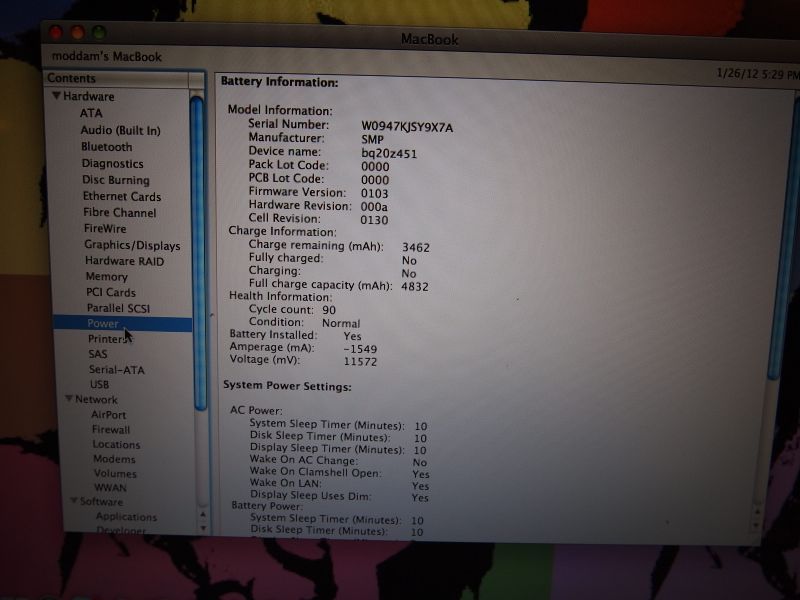The width and height of the screenshot is (800, 600).
Task: Click the sidebar blue scroll thumb
Action: click(x=198, y=253)
